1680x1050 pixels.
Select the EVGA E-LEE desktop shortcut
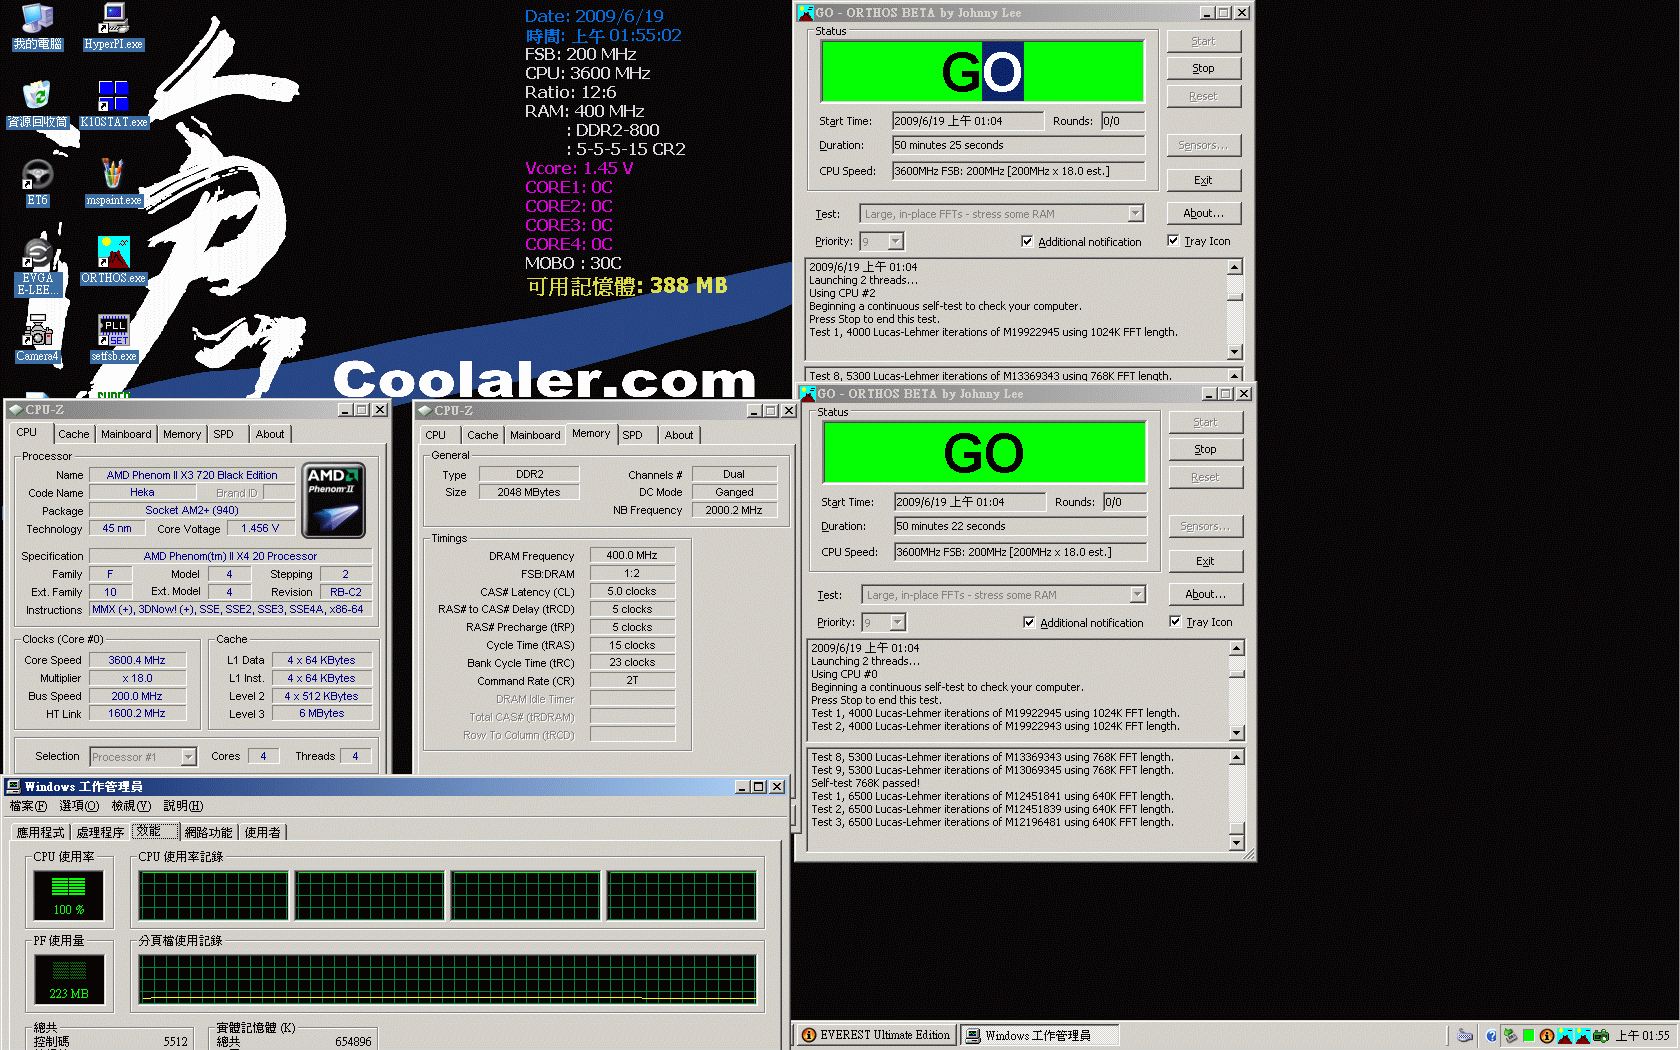click(37, 266)
